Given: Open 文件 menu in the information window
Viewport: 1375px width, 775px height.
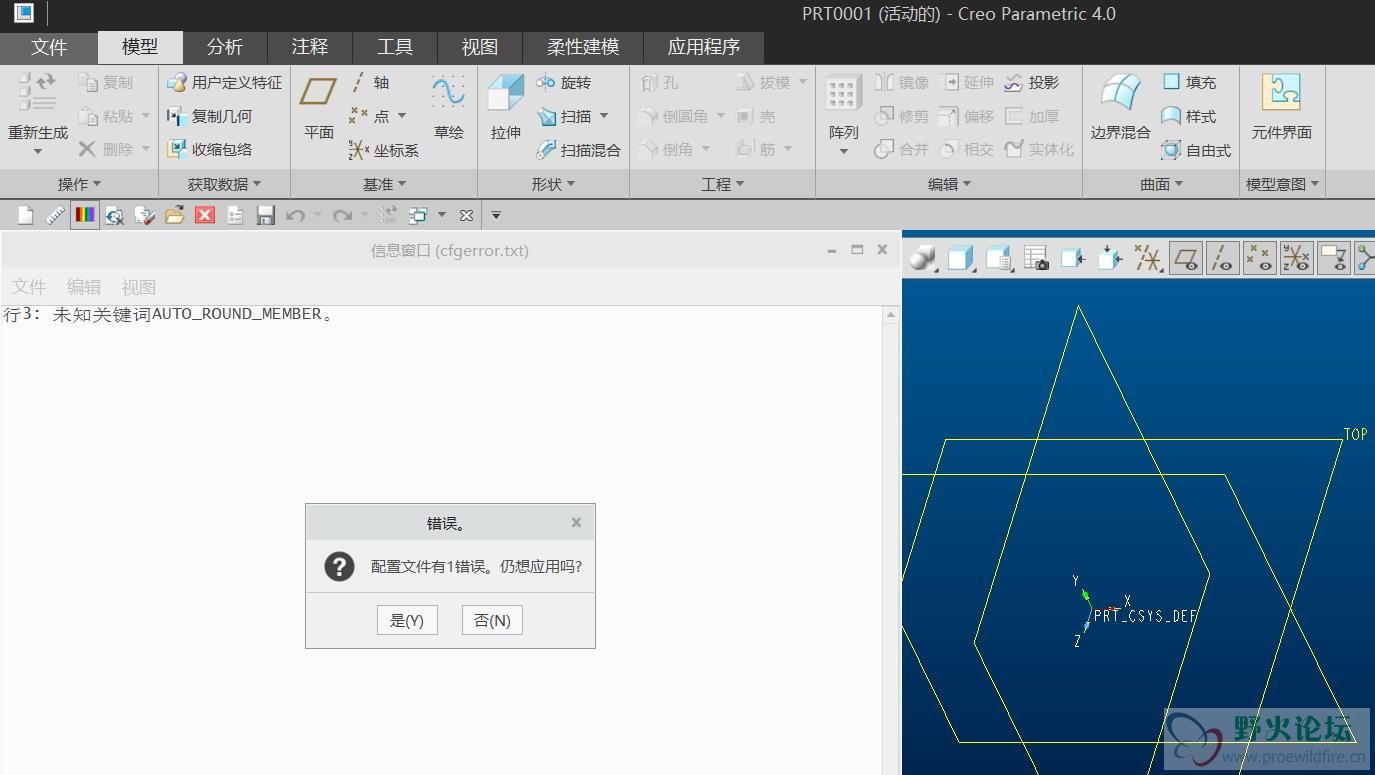Looking at the screenshot, I should (x=29, y=287).
